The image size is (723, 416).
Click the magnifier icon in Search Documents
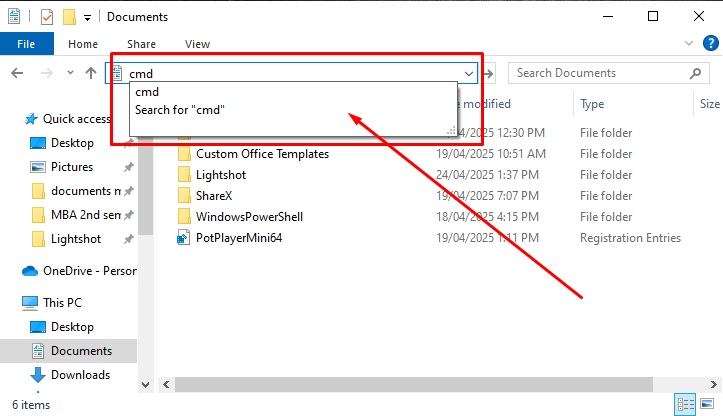coord(696,73)
